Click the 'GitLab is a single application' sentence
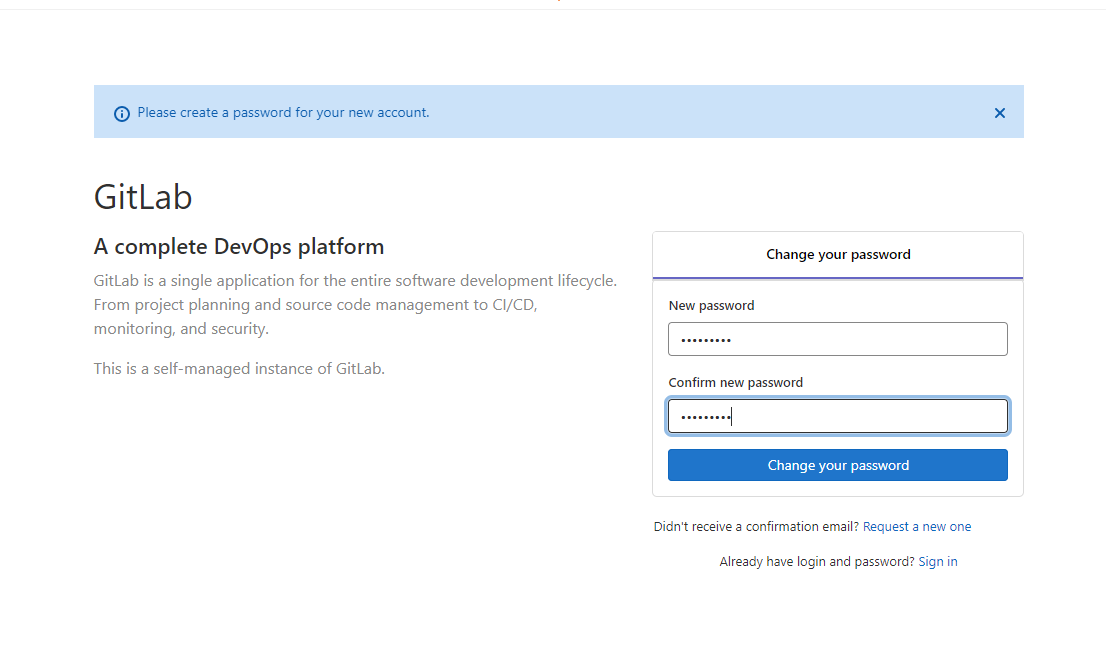 click(x=356, y=281)
